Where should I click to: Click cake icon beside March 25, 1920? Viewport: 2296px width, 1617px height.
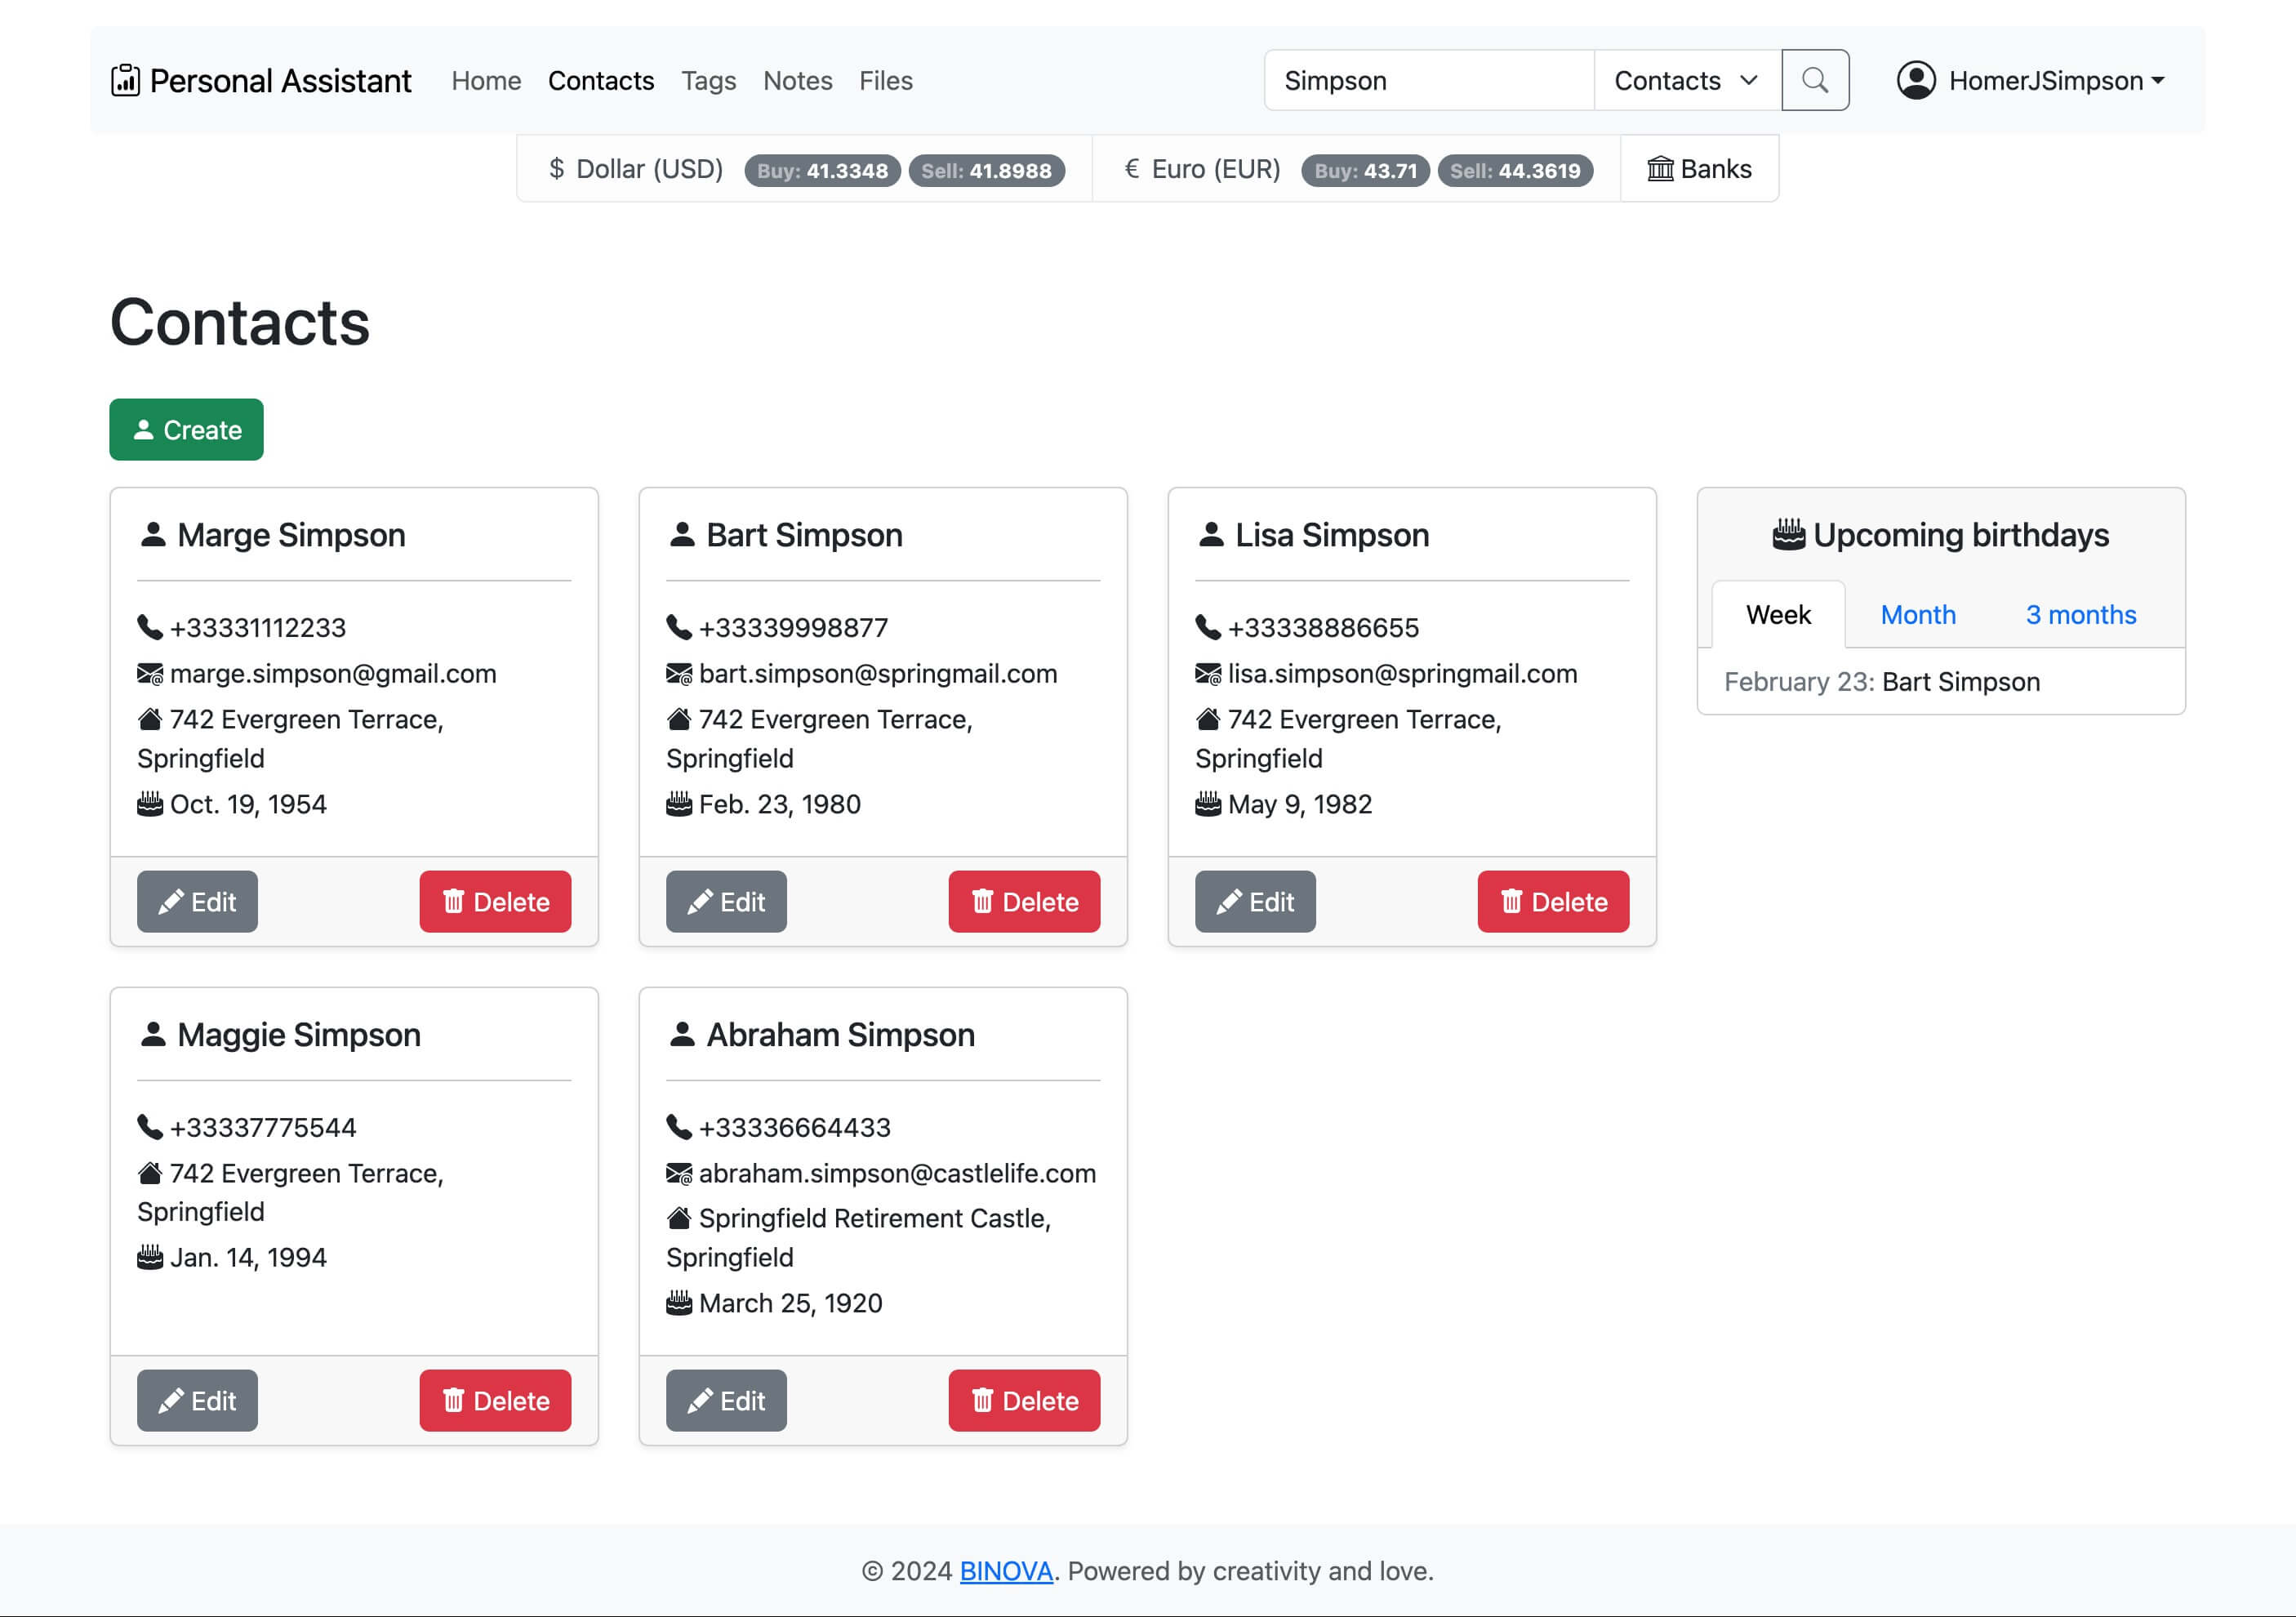(679, 1302)
